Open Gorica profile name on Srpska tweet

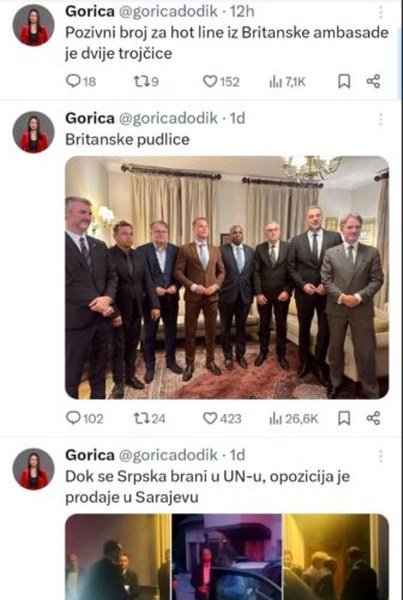(90, 455)
